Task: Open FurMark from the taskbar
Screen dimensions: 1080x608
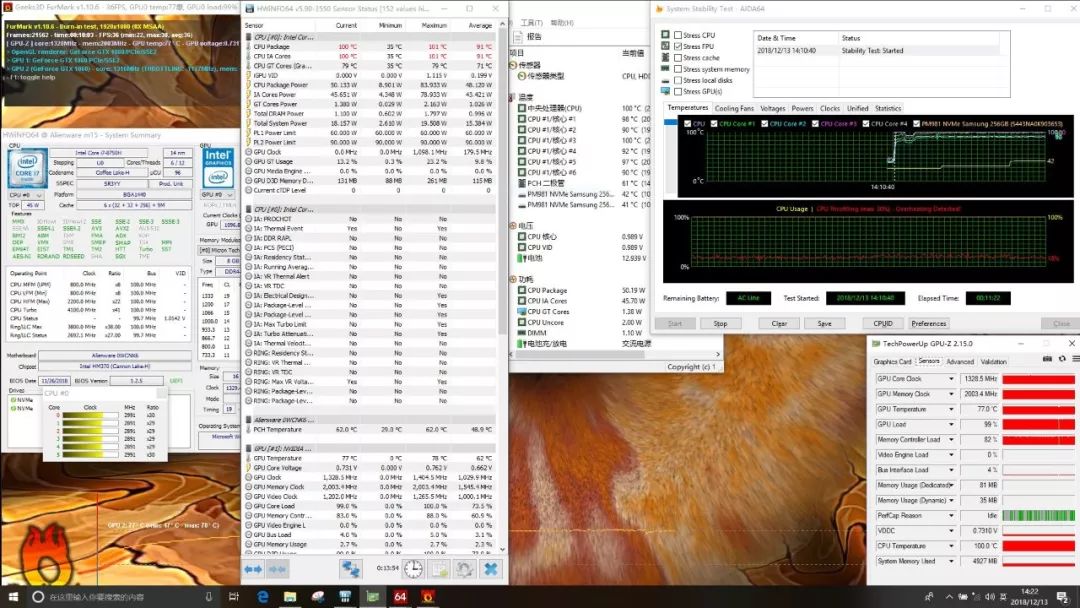Action: click(x=427, y=597)
